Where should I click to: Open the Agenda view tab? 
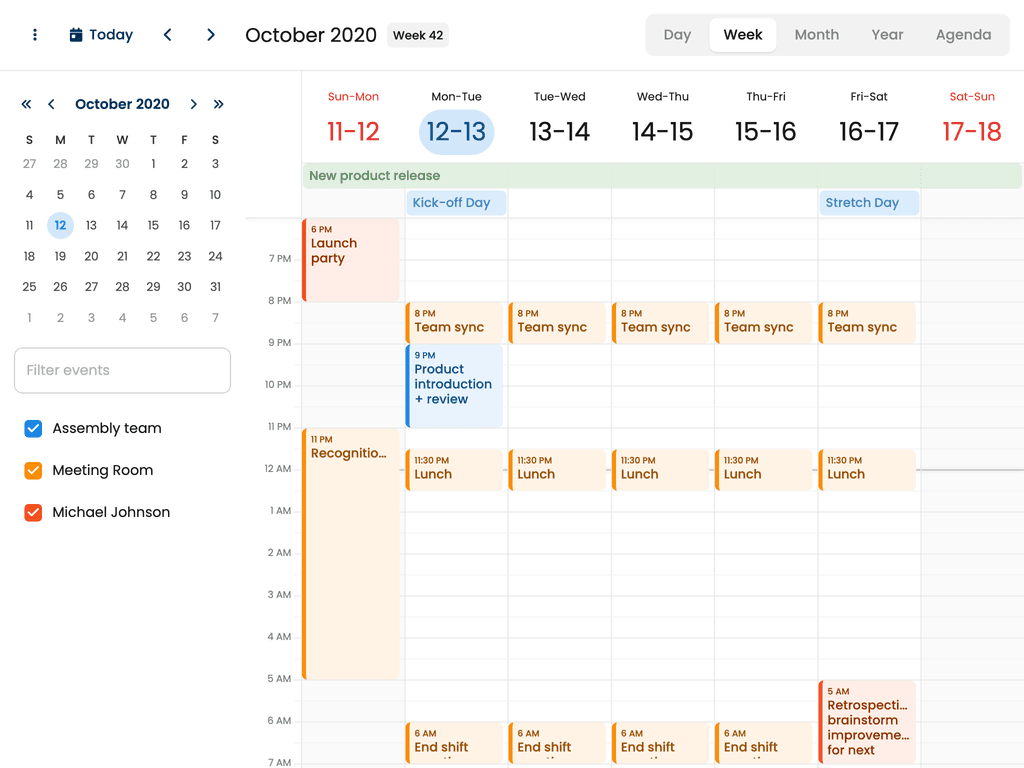pos(963,35)
